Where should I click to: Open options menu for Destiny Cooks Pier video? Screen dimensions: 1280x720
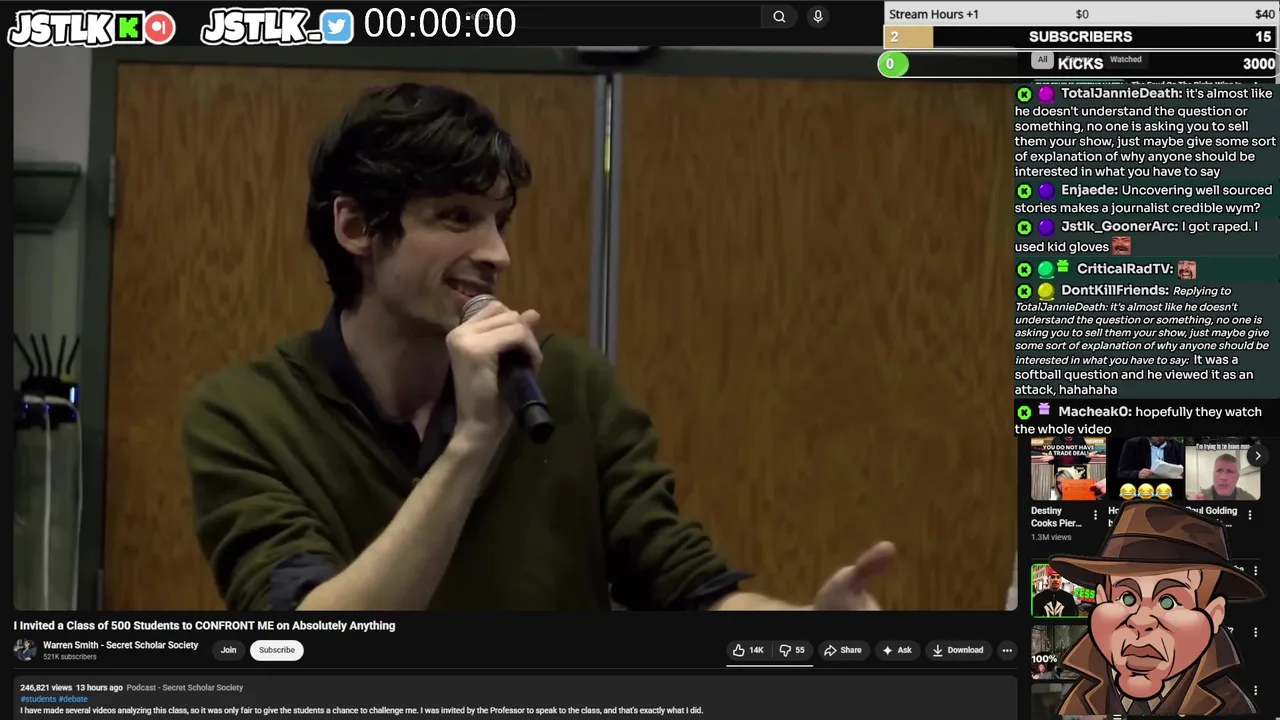coord(1095,516)
